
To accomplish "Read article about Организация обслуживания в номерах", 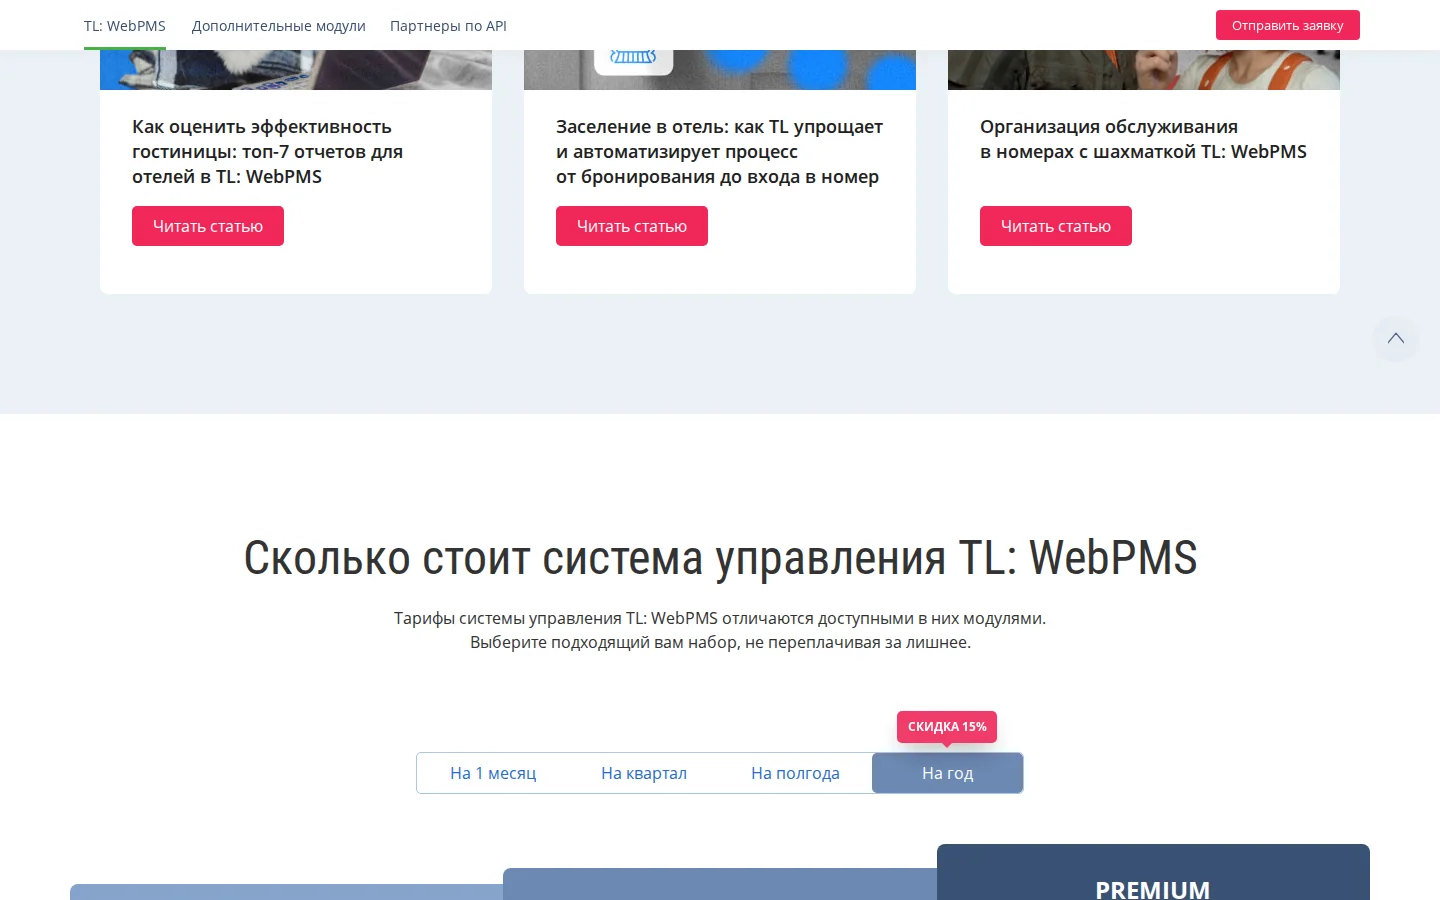I will [1056, 226].
